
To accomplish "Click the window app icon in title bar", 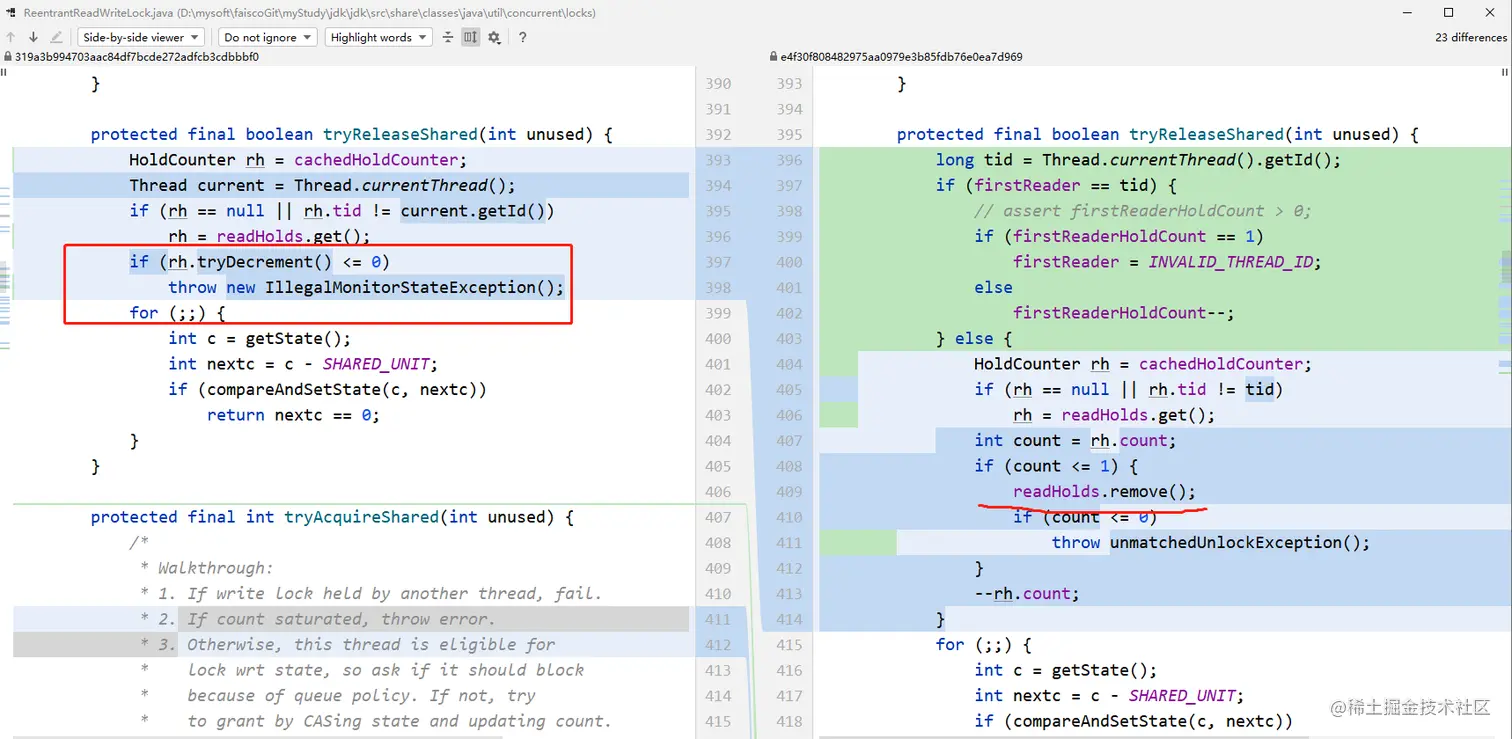I will click(x=11, y=13).
